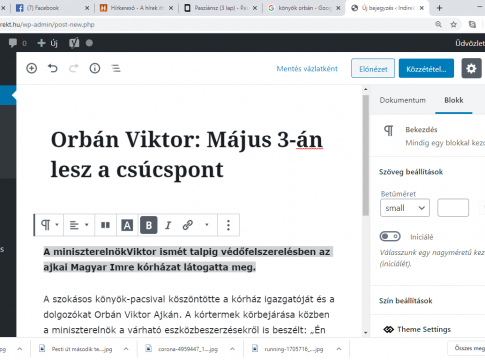Switch to the Dokumentum tab

(x=402, y=100)
